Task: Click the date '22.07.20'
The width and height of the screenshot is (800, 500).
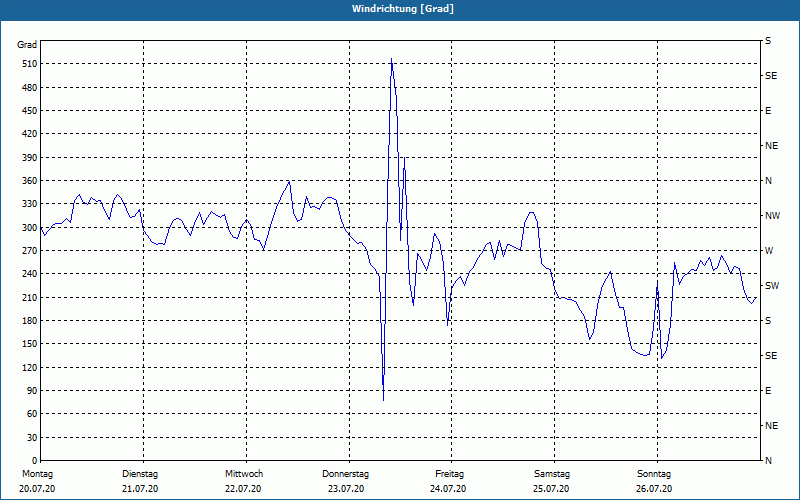Action: point(243,489)
